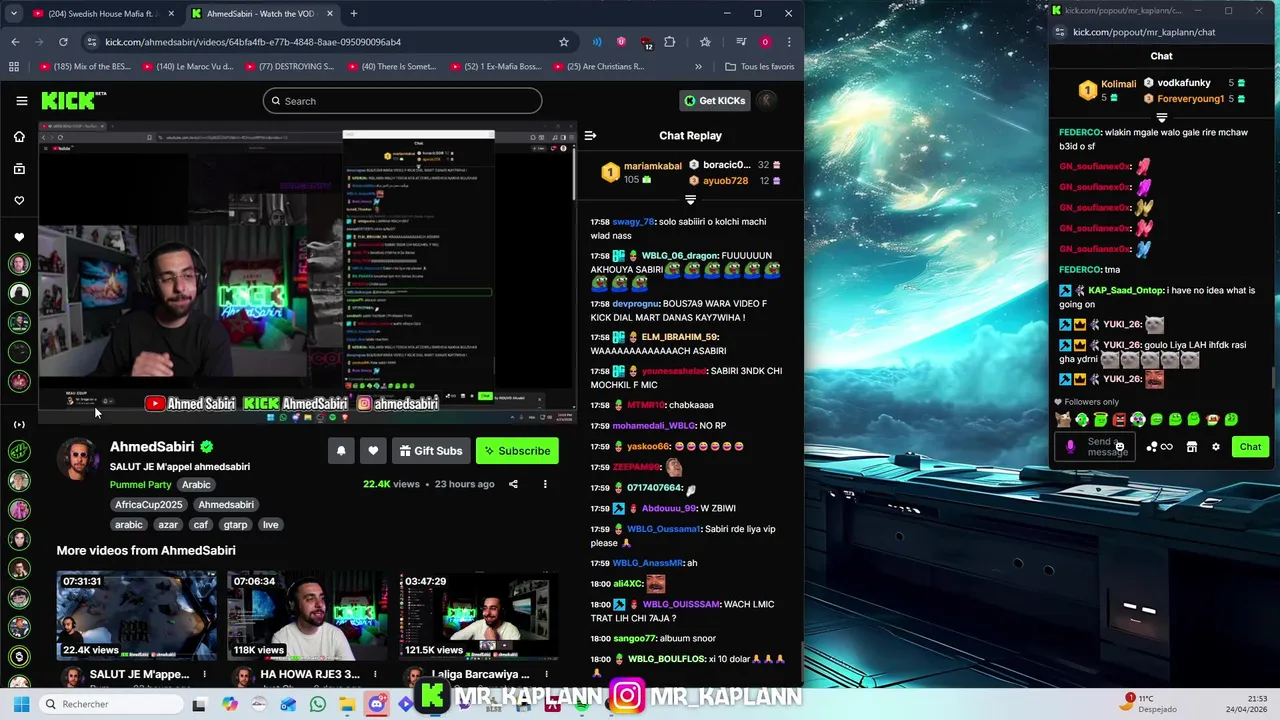Open AhmedSabiri channel avatar

(78, 459)
